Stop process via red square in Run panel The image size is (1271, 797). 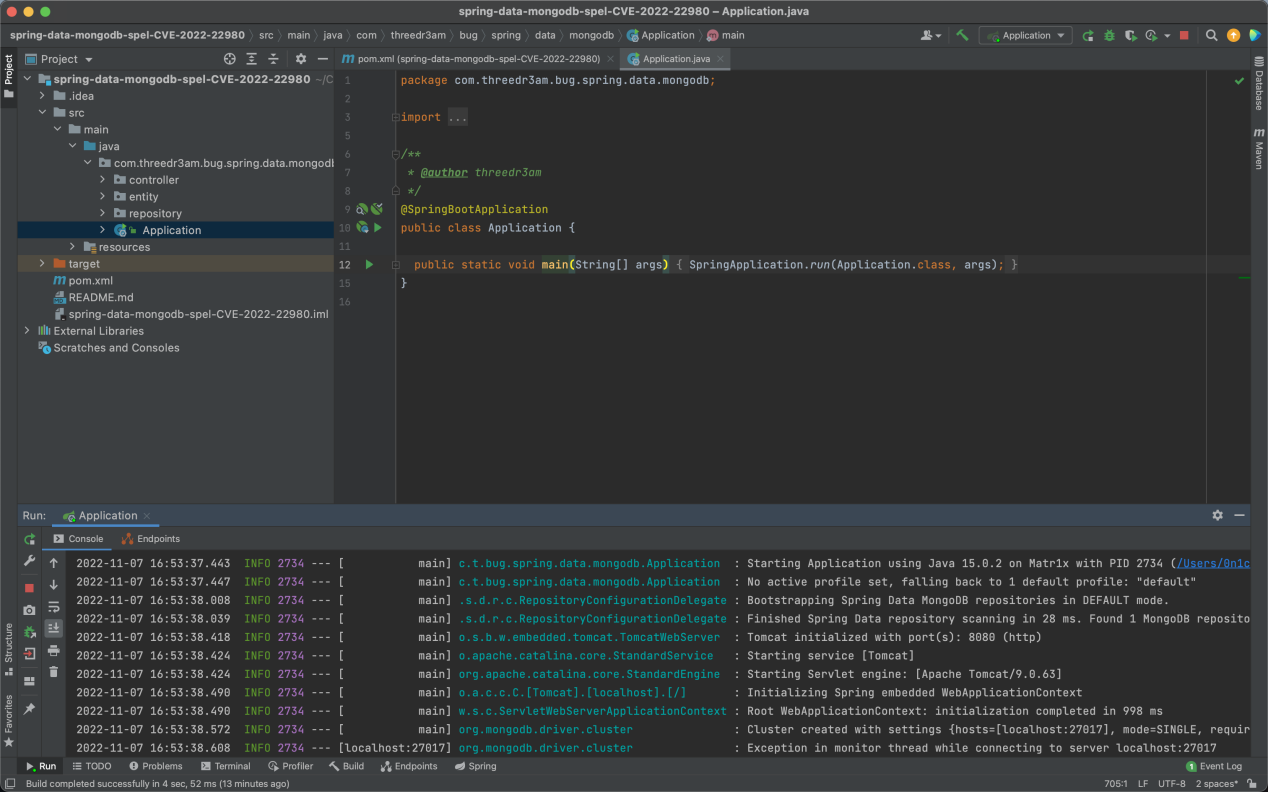[30, 588]
